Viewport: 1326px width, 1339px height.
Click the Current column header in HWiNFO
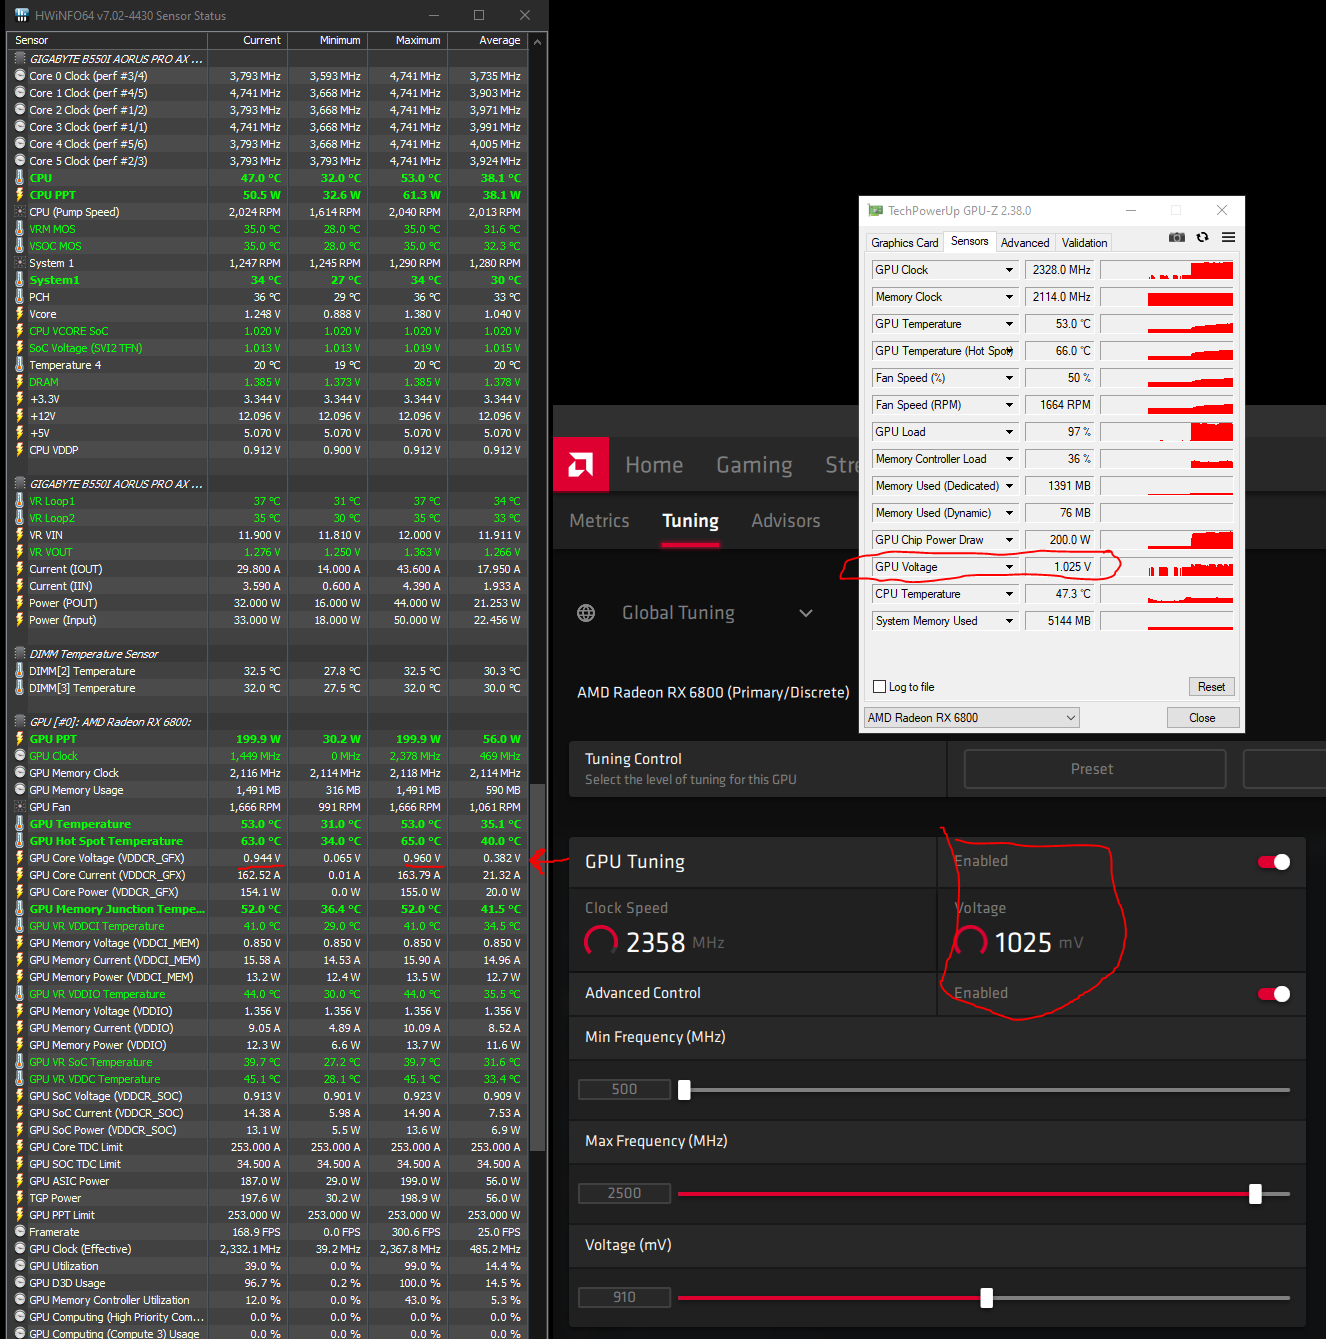(248, 40)
